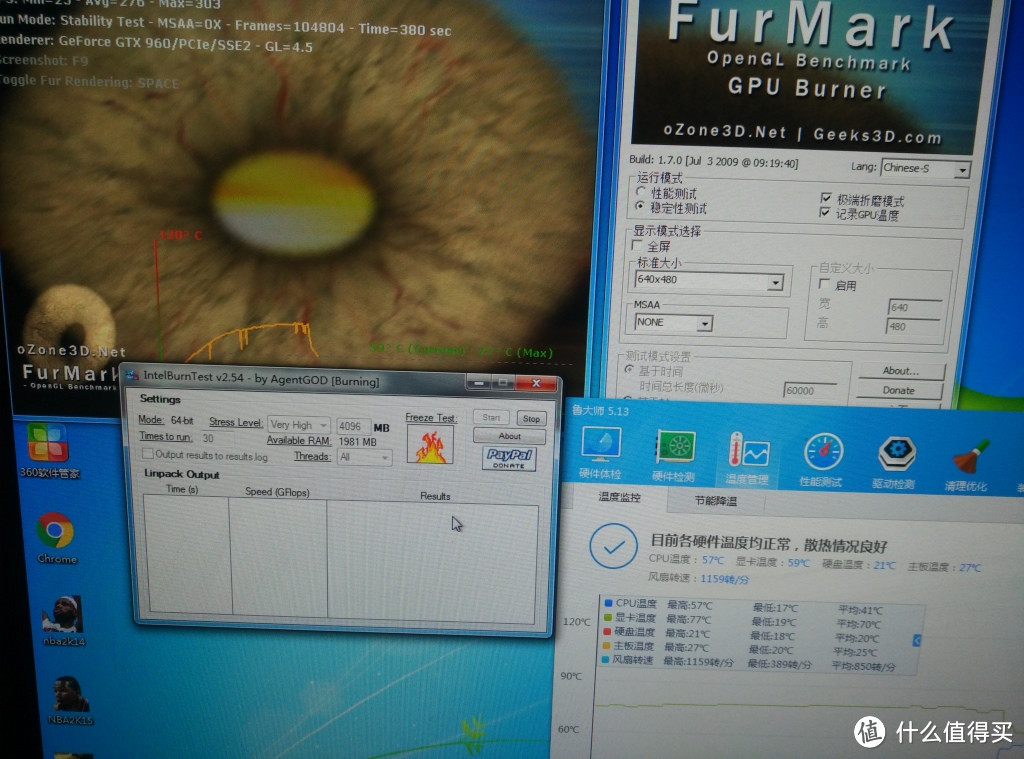
Task: Click the green checkmark status circle
Action: [613, 546]
